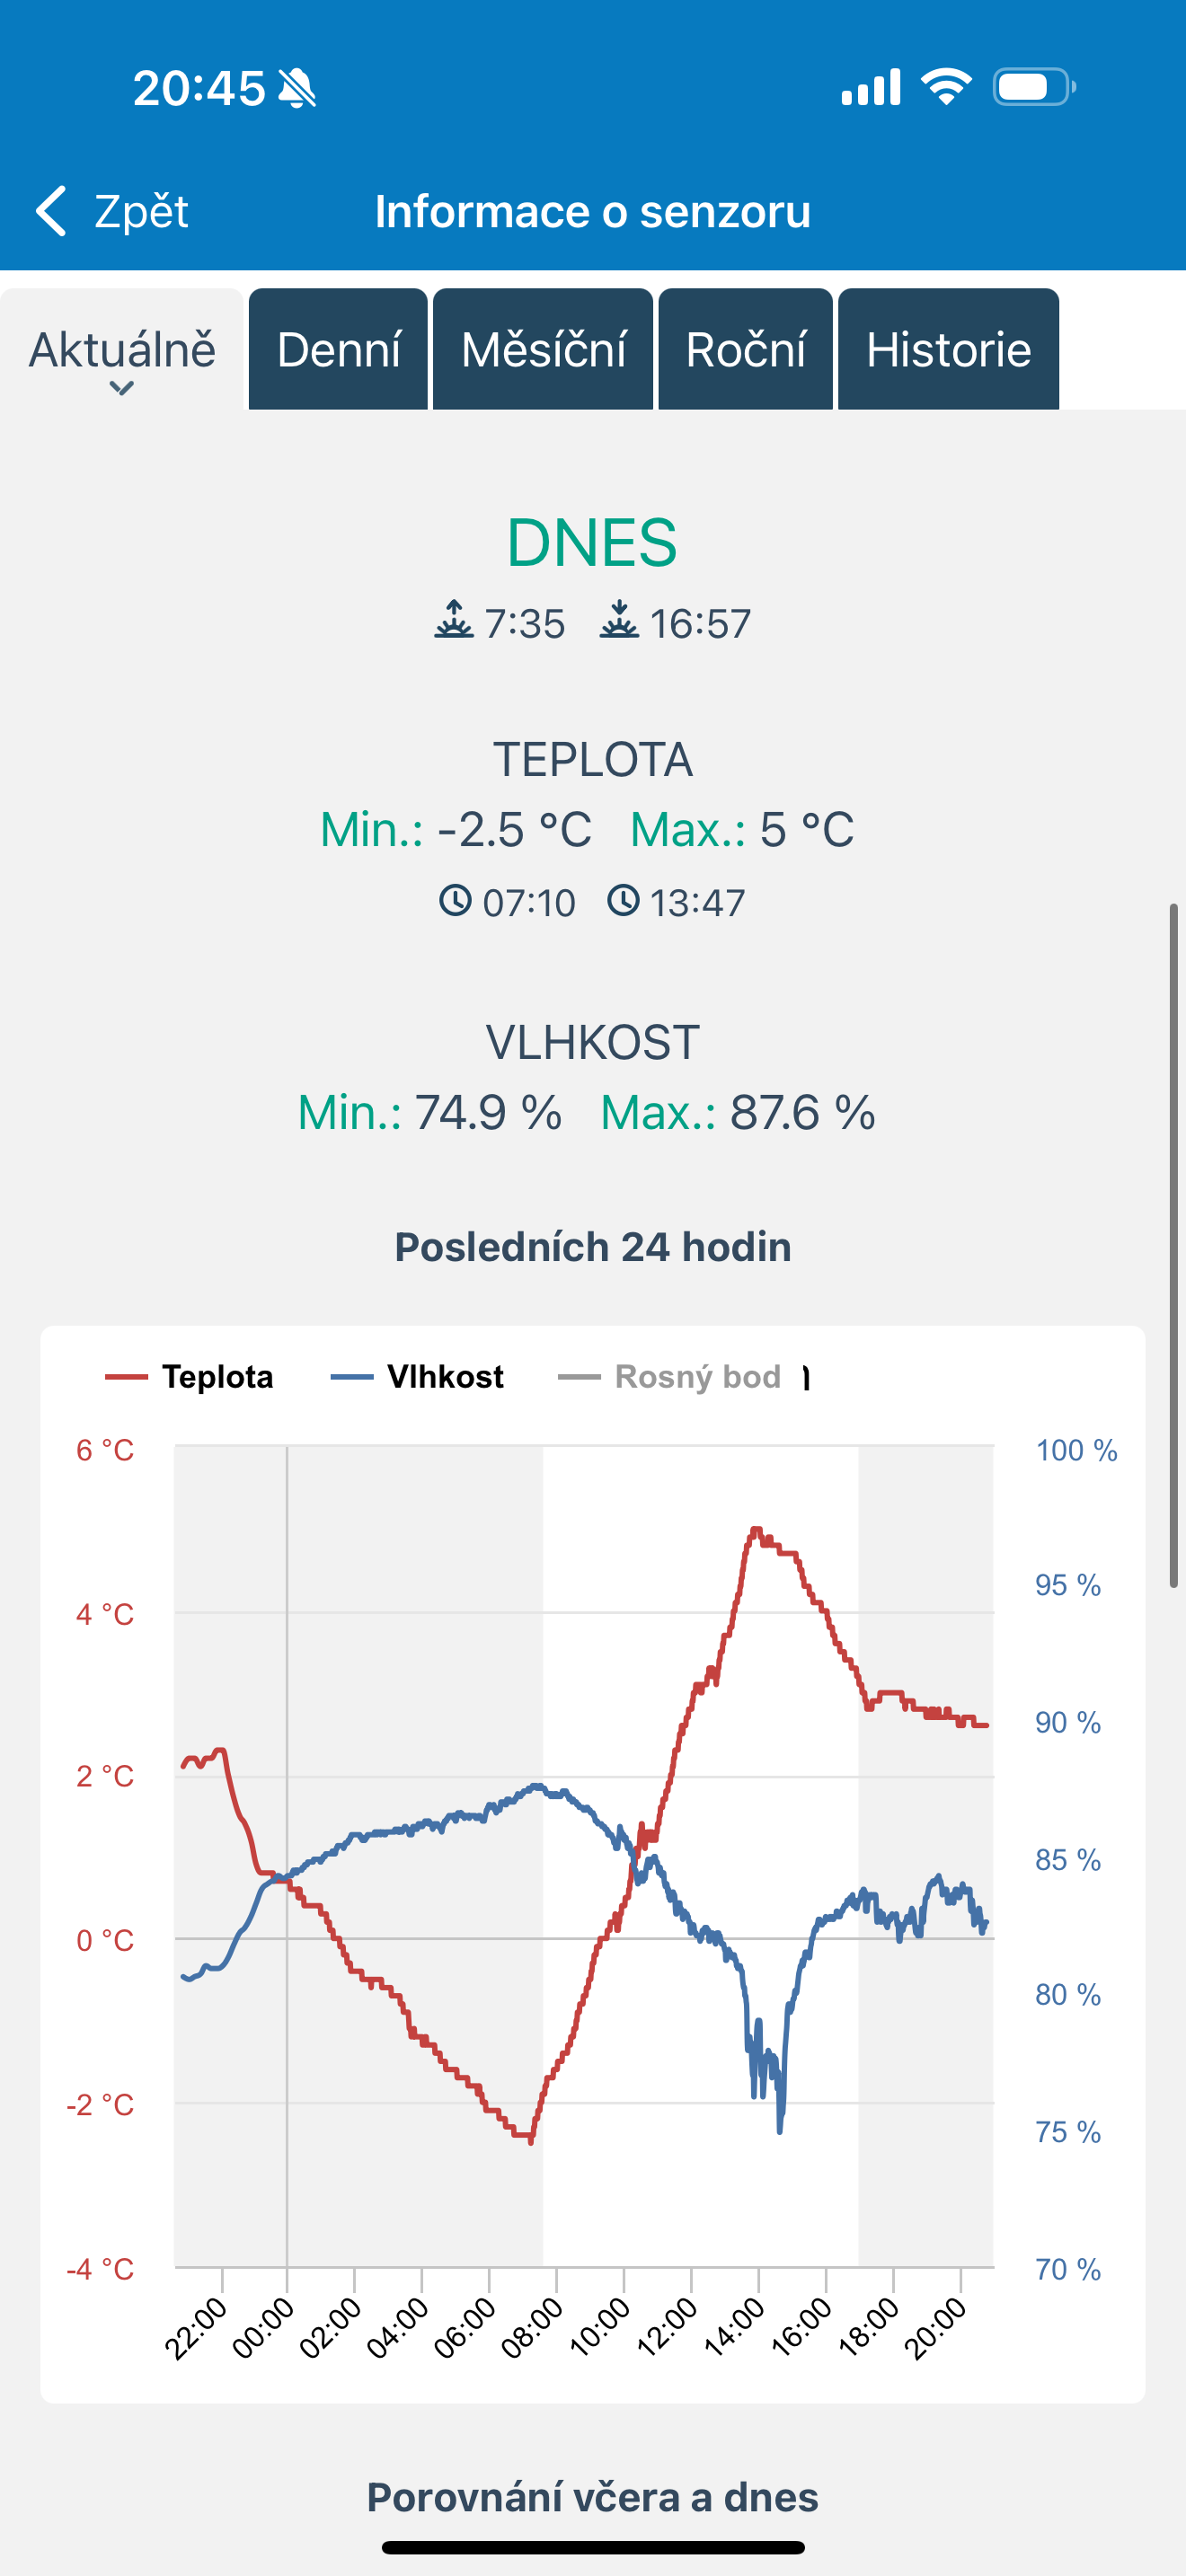Go back using the Zpět link
The width and height of the screenshot is (1186, 2576).
pyautogui.click(x=141, y=211)
